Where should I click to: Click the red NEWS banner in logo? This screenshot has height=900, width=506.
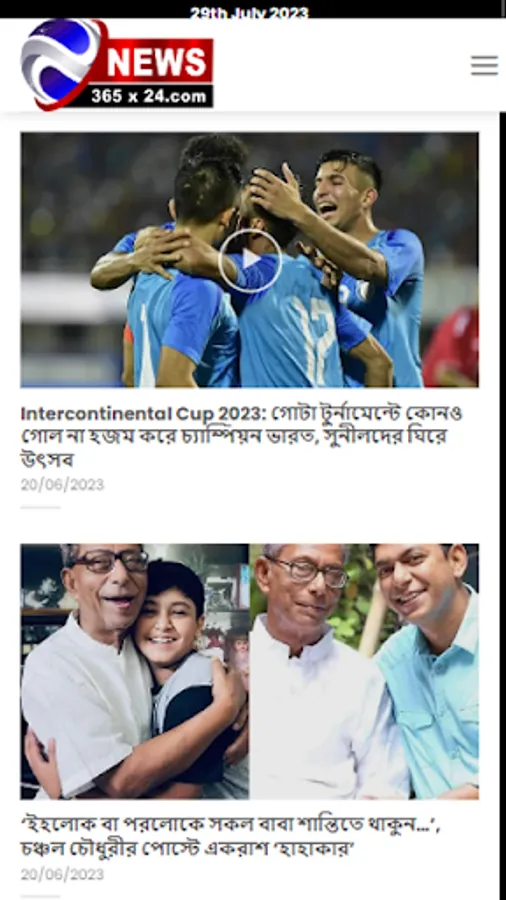pyautogui.click(x=156, y=61)
